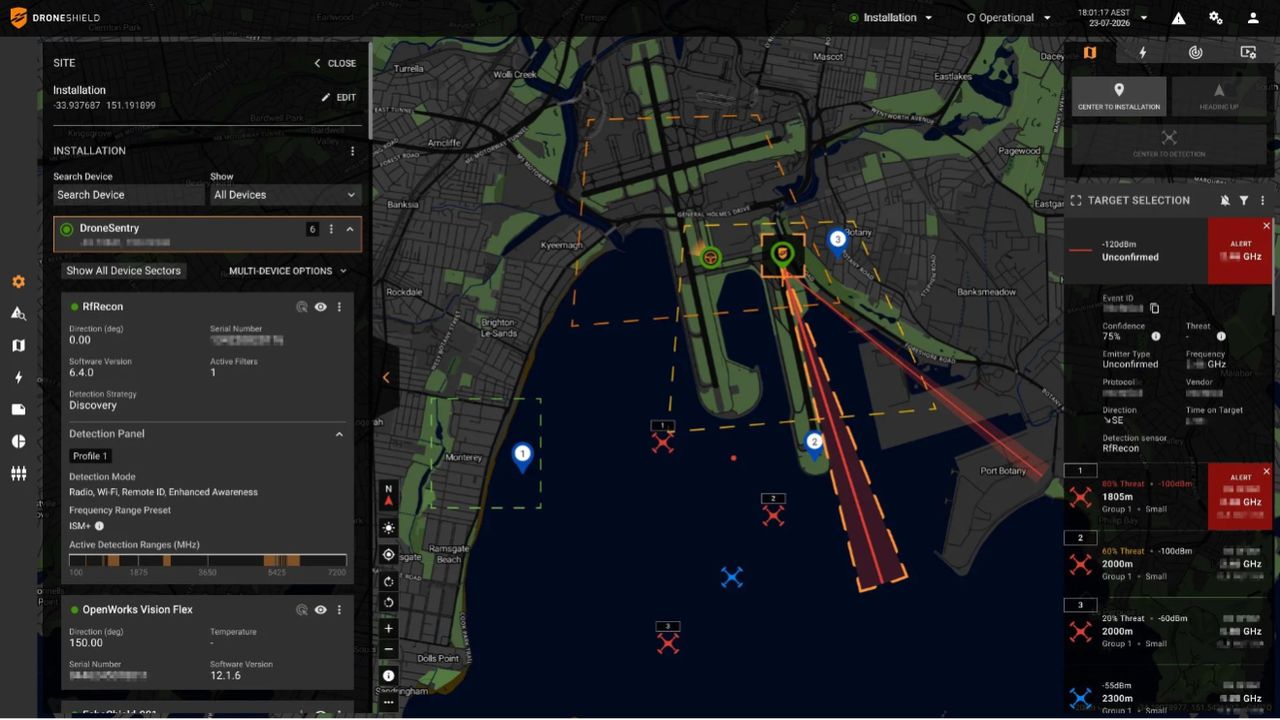
Task: Click Show All Device Sectors button
Action: click(124, 271)
